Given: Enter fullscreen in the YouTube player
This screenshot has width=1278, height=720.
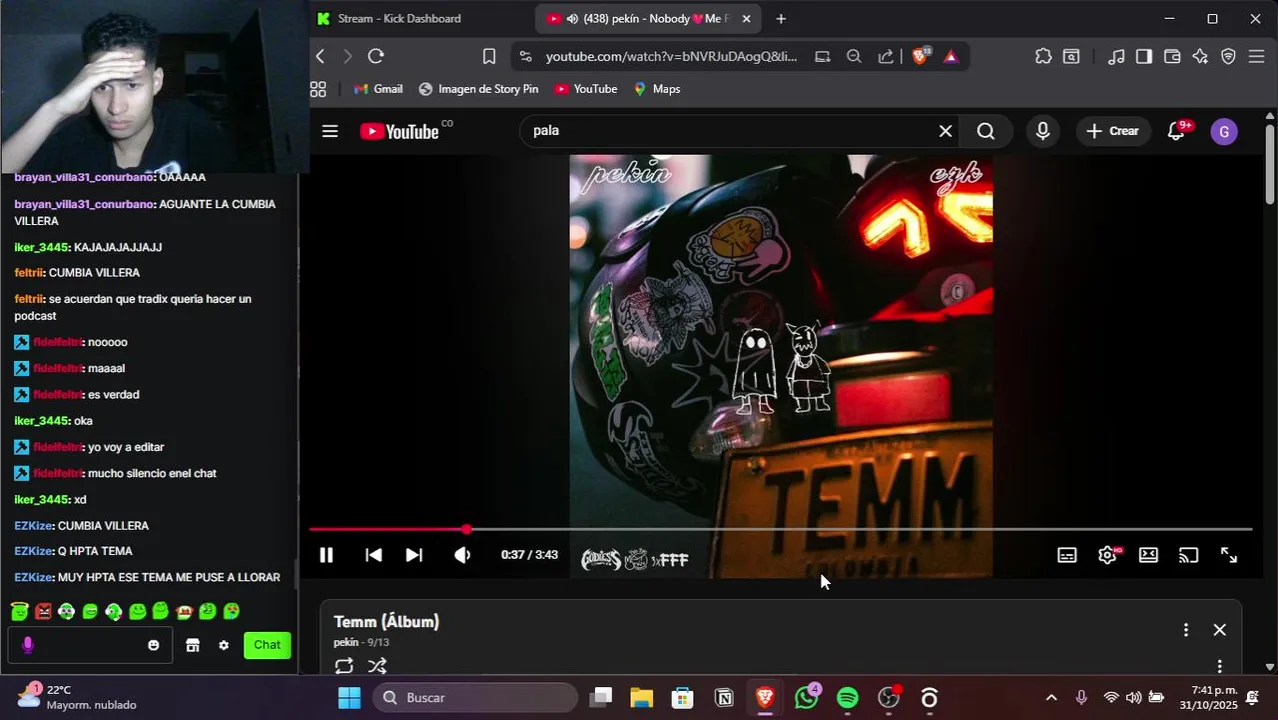Looking at the screenshot, I should 1229,555.
